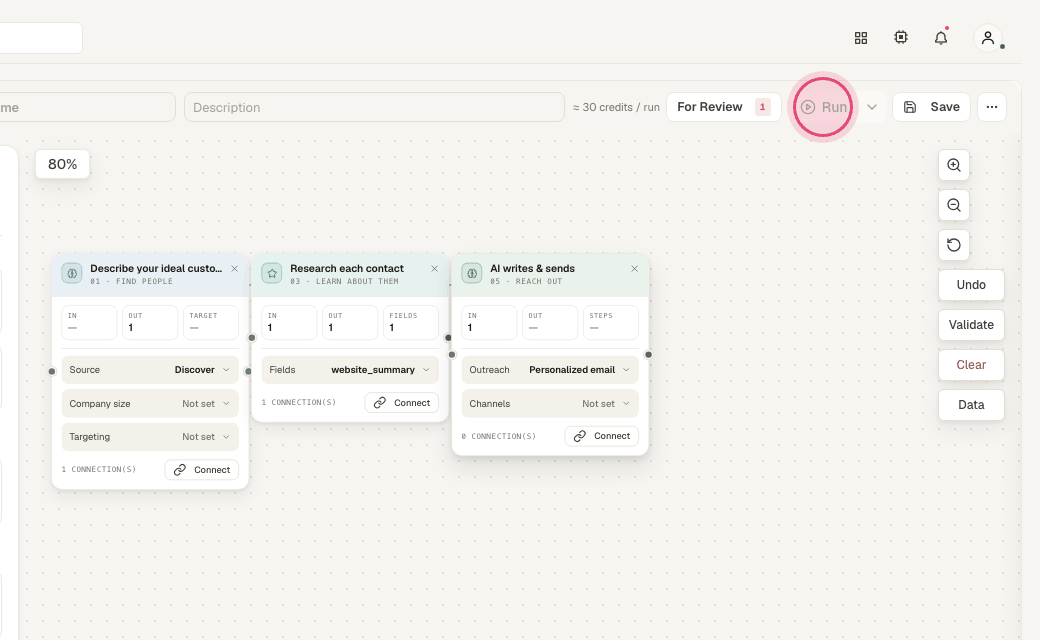Click the zoom out magnifier icon
Screen dimensions: 1040x640
pos(954,205)
